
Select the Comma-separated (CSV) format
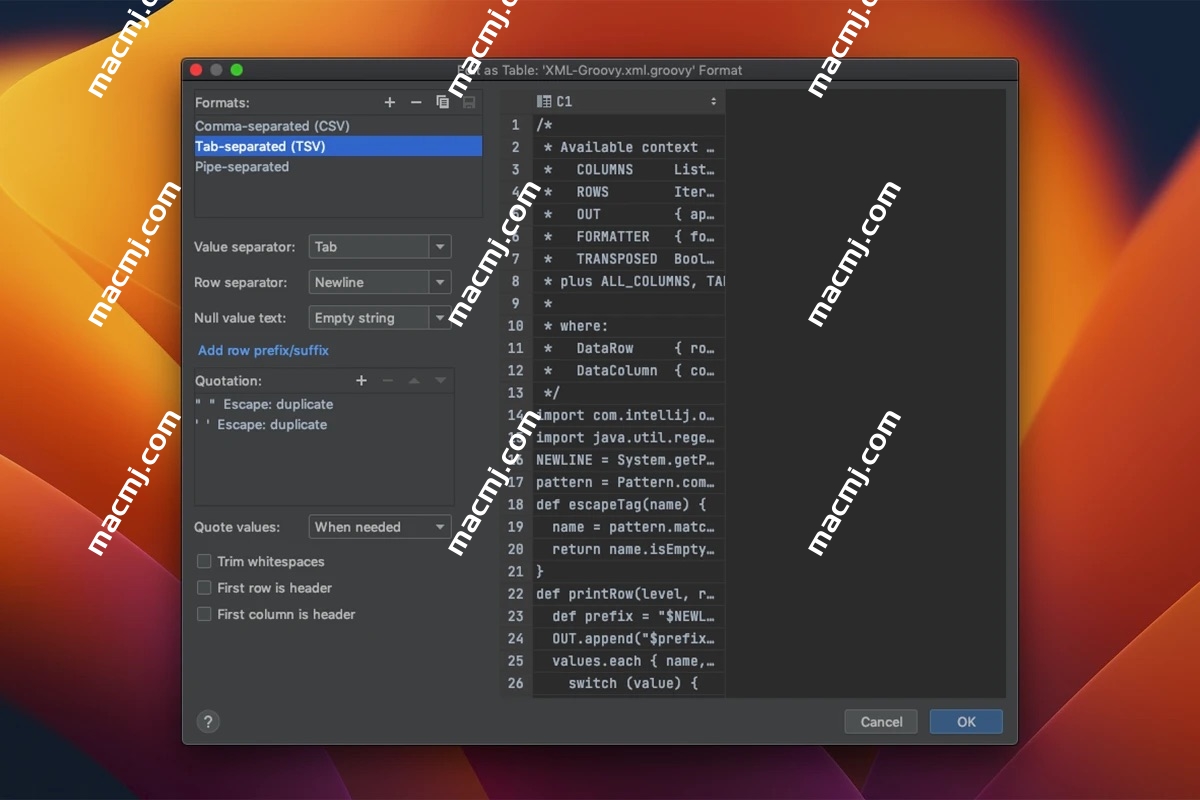point(272,125)
